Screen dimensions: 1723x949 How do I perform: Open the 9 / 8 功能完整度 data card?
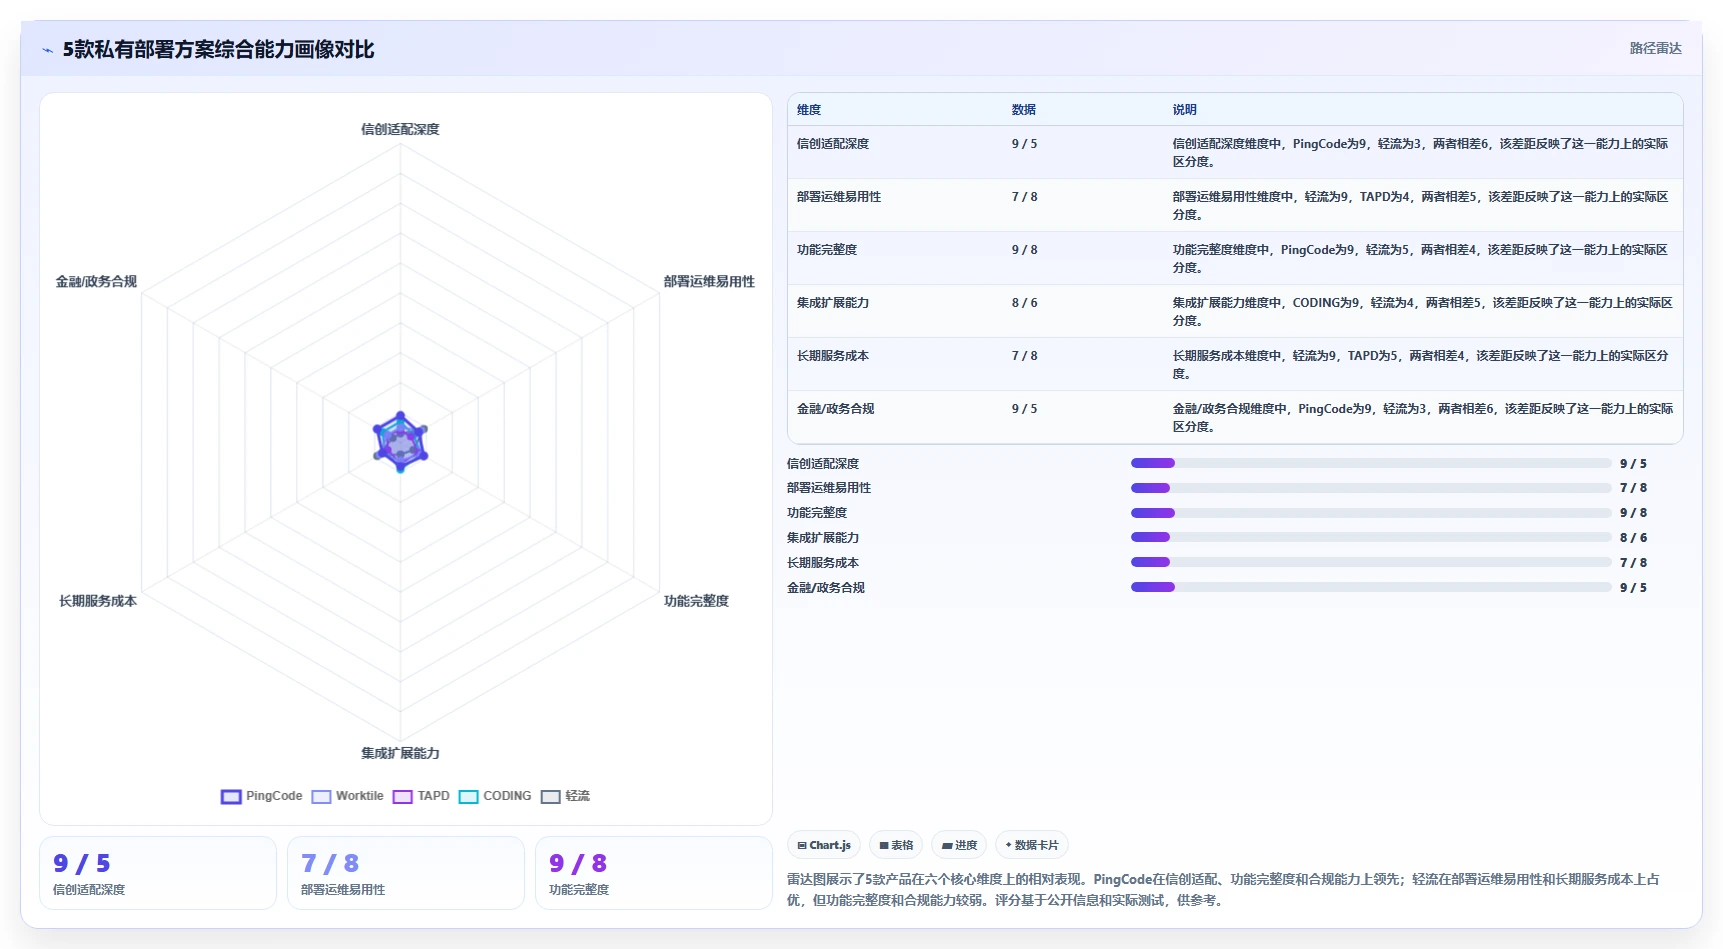[654, 873]
